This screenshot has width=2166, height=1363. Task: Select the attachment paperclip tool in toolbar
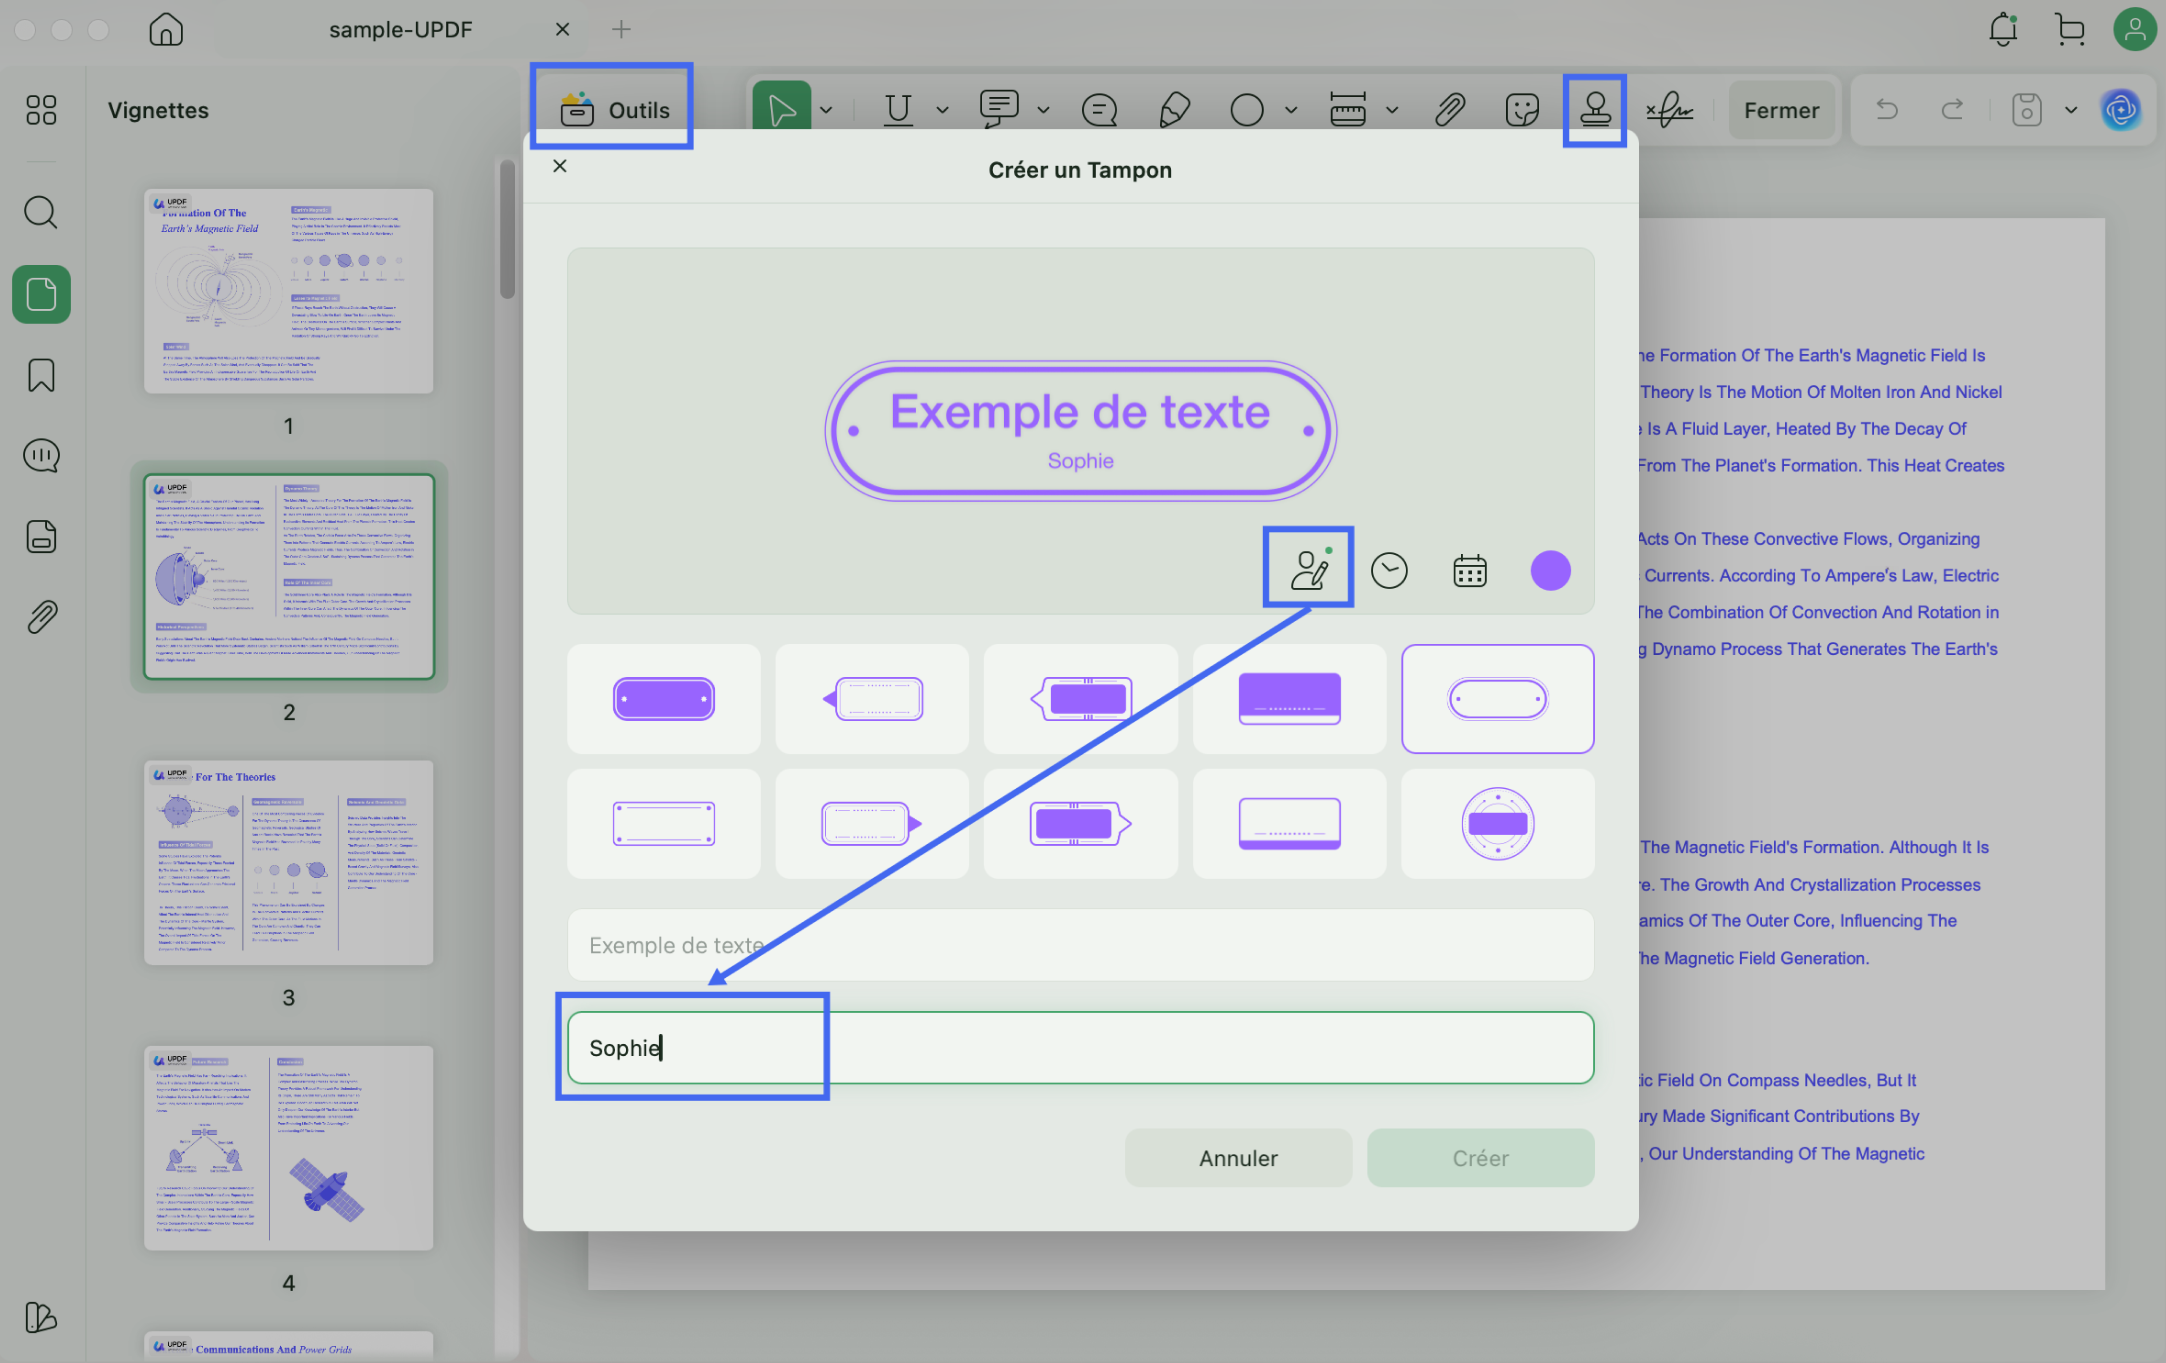(x=1449, y=109)
